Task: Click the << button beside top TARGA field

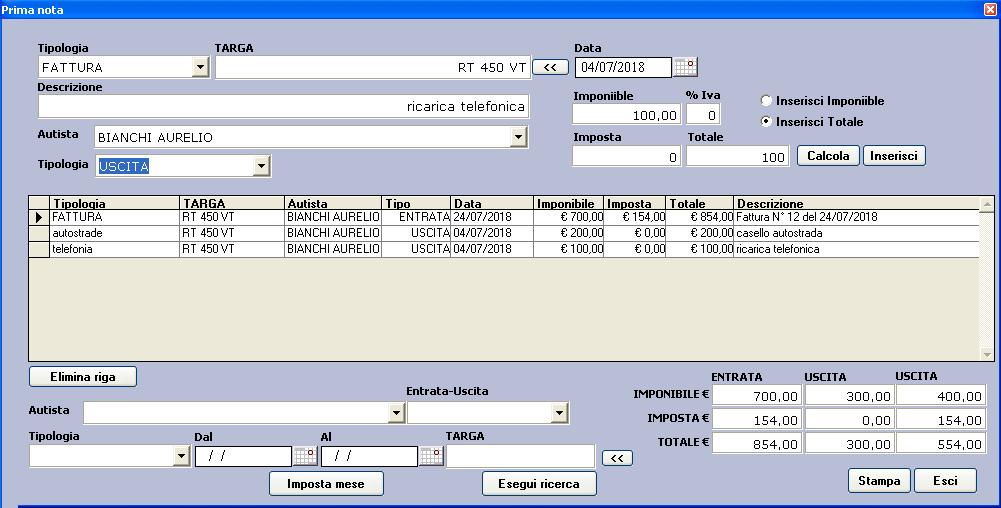Action: click(550, 67)
